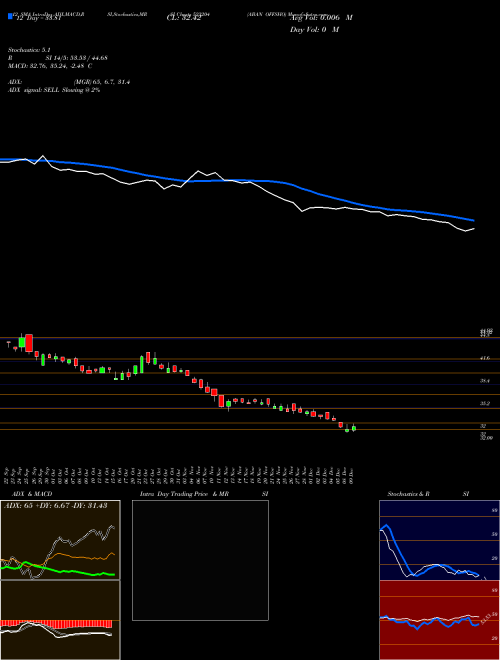The width and height of the screenshot is (500, 660).
Task: Click the RSI 14/3 value "33.53 / 44.68"
Action: 88,58
